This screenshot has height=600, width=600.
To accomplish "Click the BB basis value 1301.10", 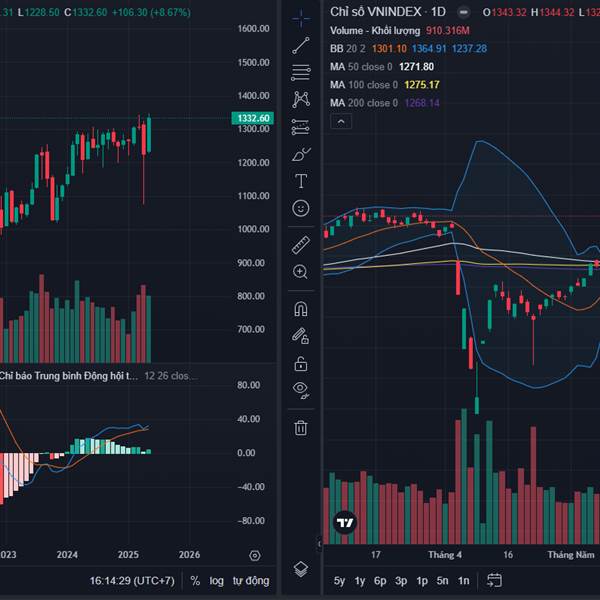I will 389,49.
